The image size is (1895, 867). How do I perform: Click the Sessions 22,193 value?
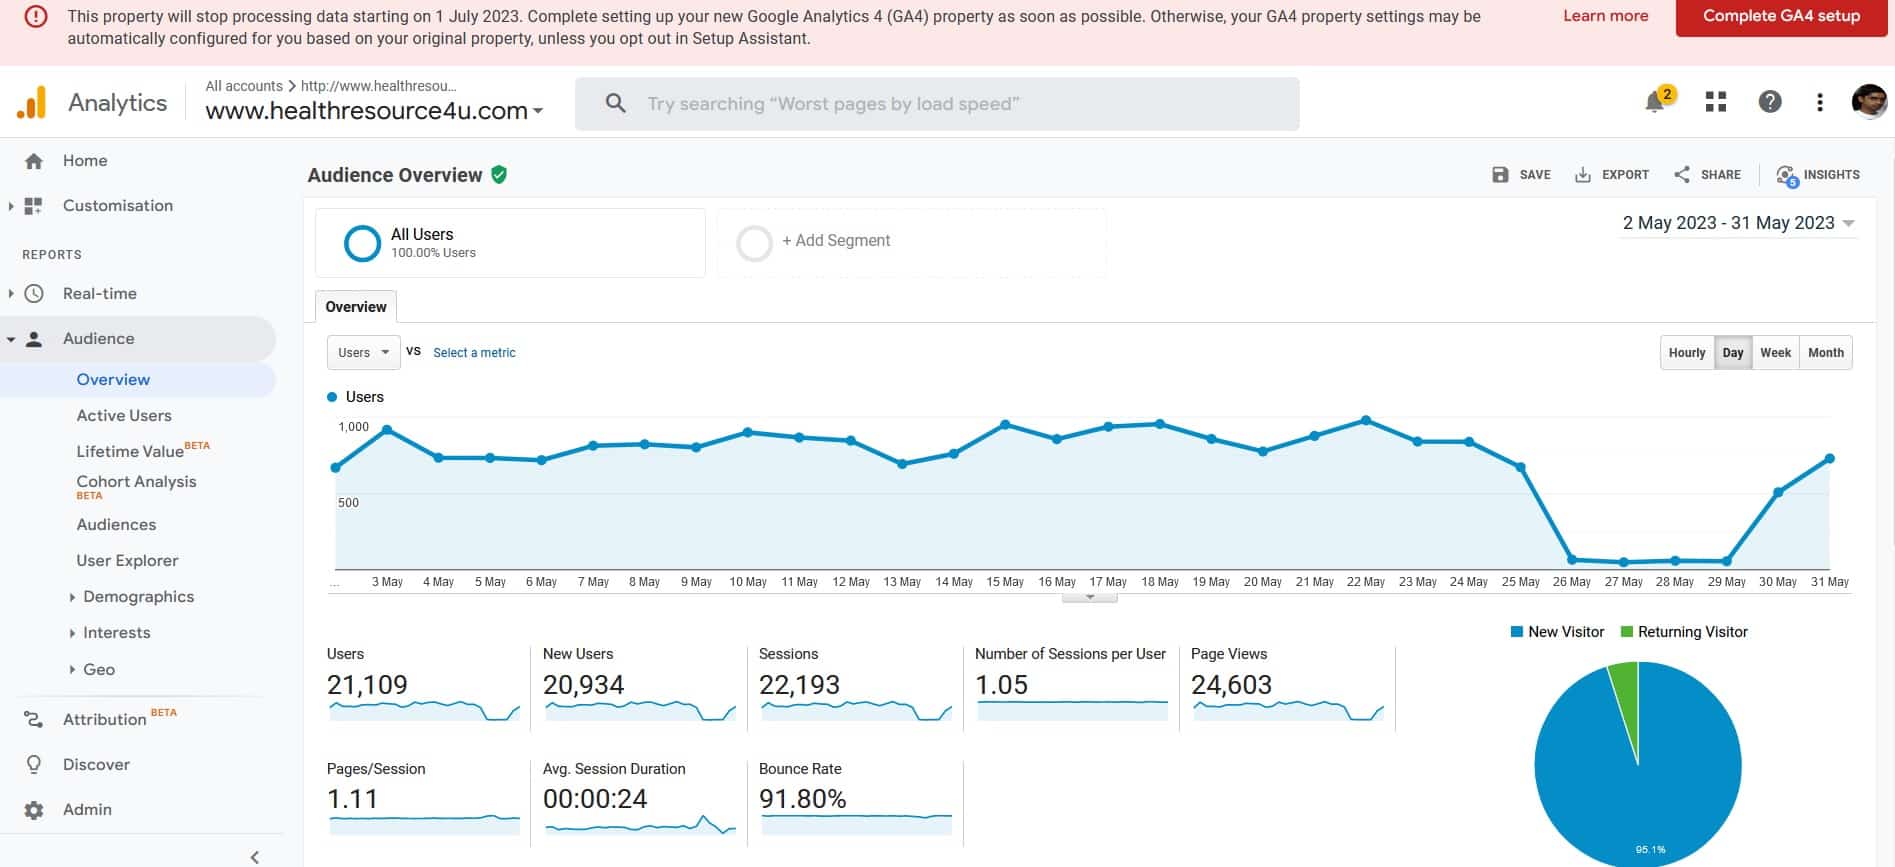pyautogui.click(x=799, y=685)
